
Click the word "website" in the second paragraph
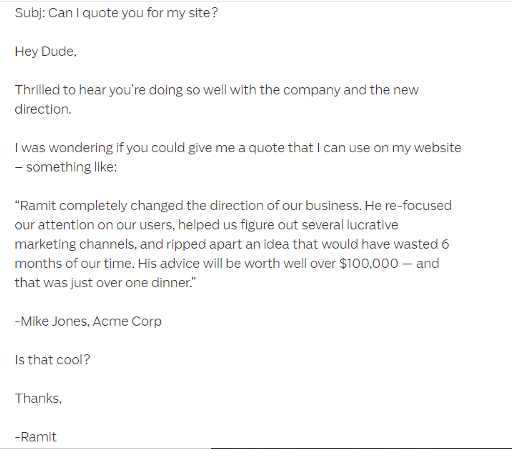(x=438, y=148)
